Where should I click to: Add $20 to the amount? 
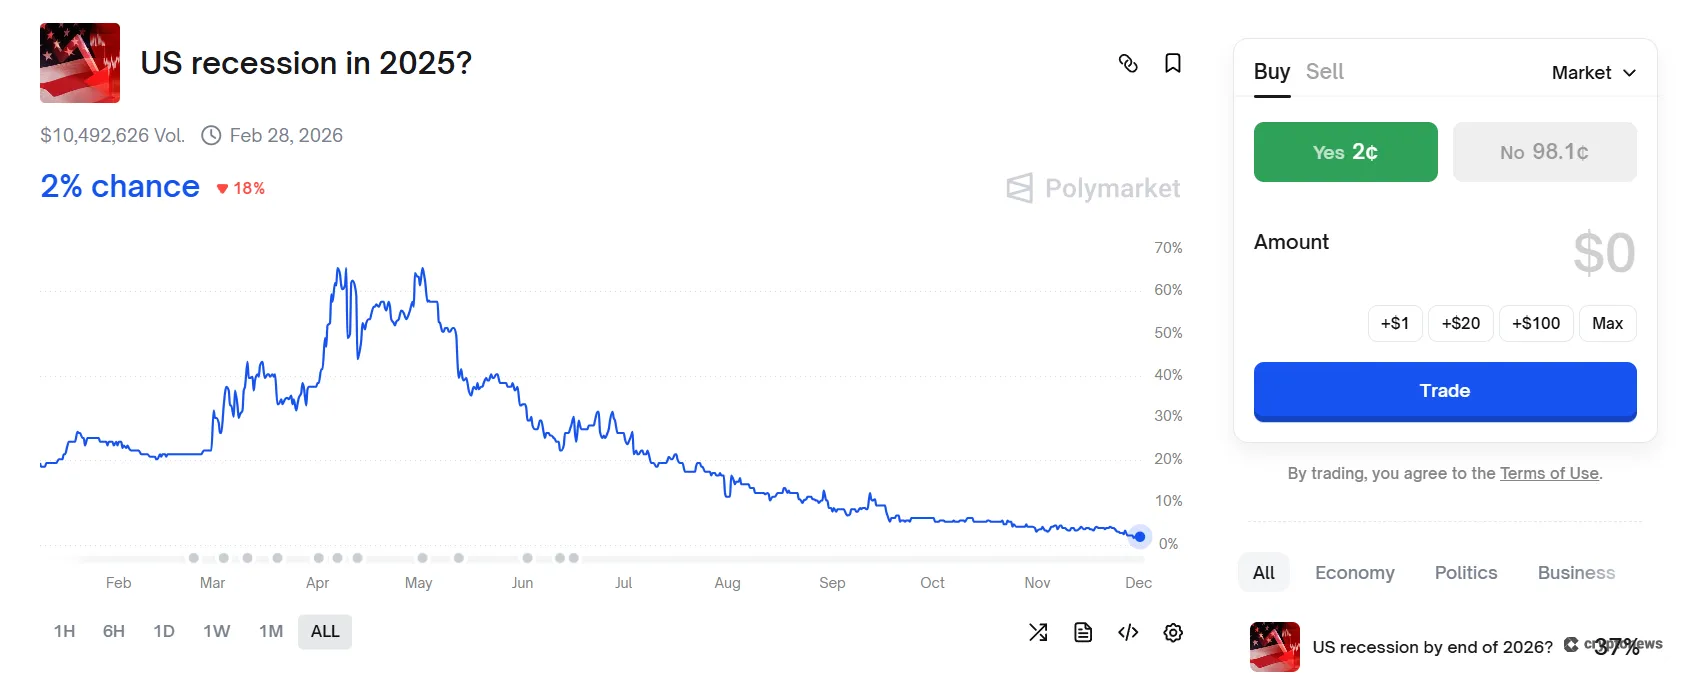pyautogui.click(x=1460, y=323)
